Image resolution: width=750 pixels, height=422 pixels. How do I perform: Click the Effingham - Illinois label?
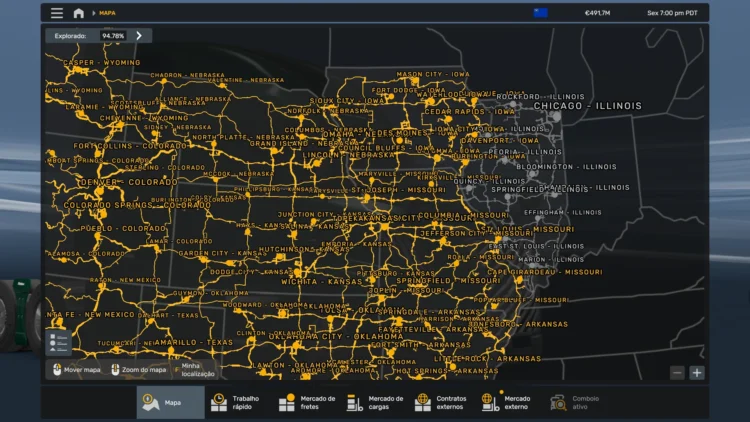[x=562, y=212]
